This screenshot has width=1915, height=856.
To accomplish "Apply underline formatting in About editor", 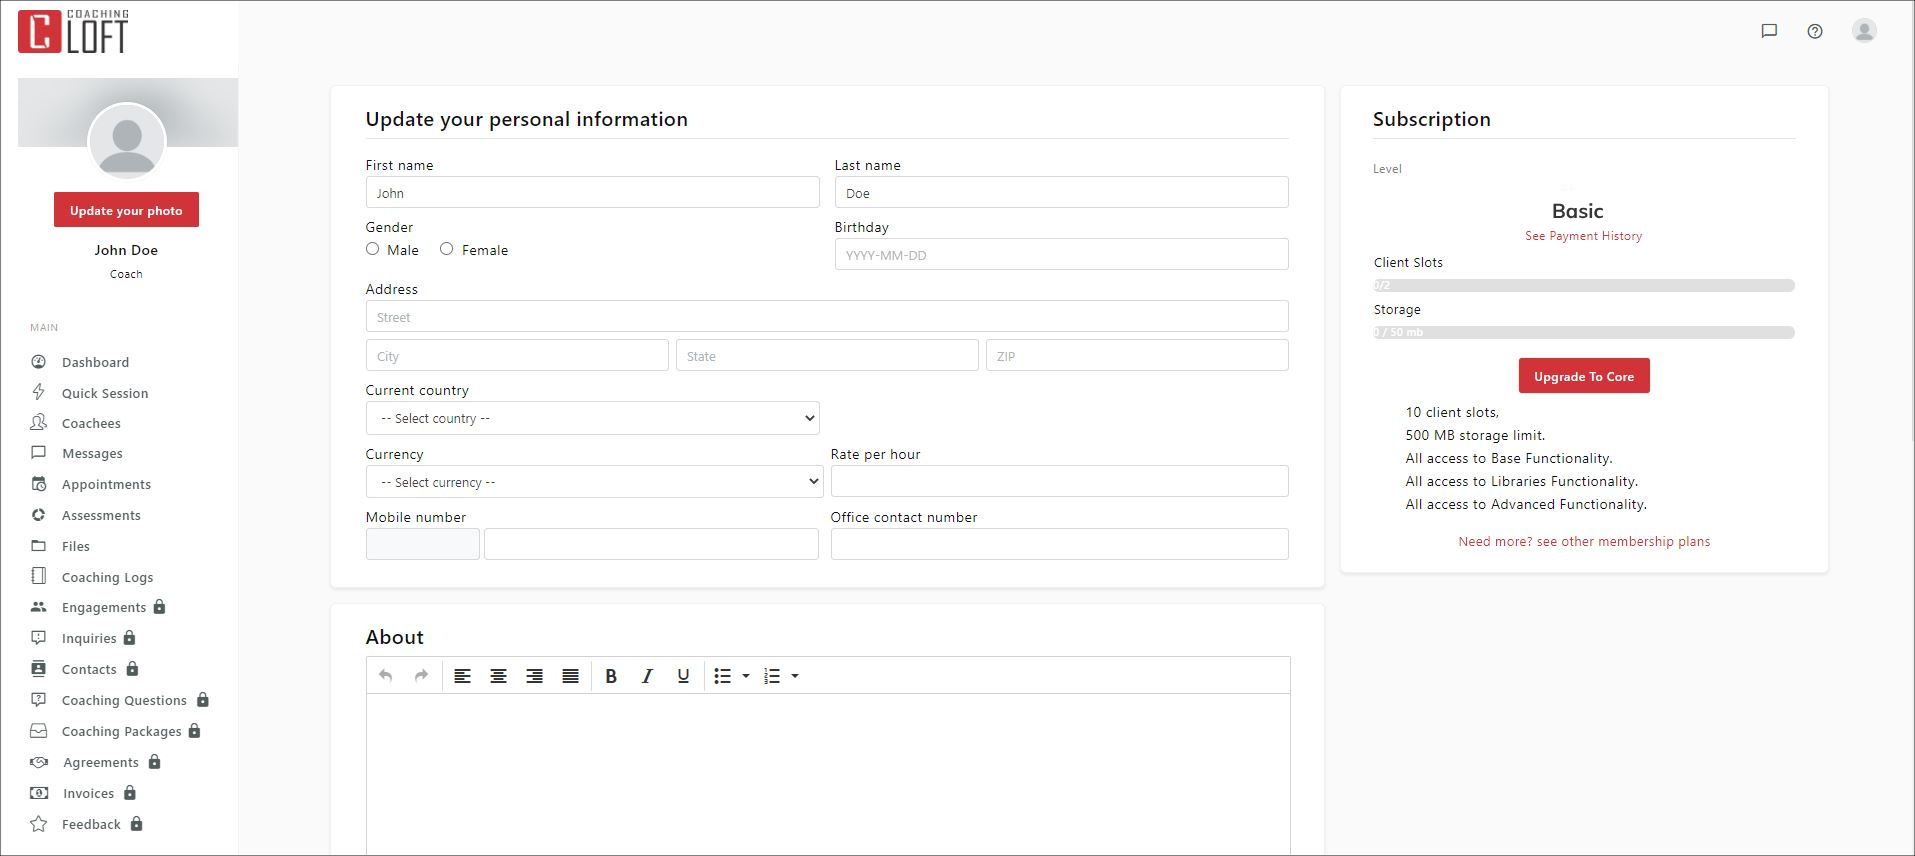I will [683, 676].
